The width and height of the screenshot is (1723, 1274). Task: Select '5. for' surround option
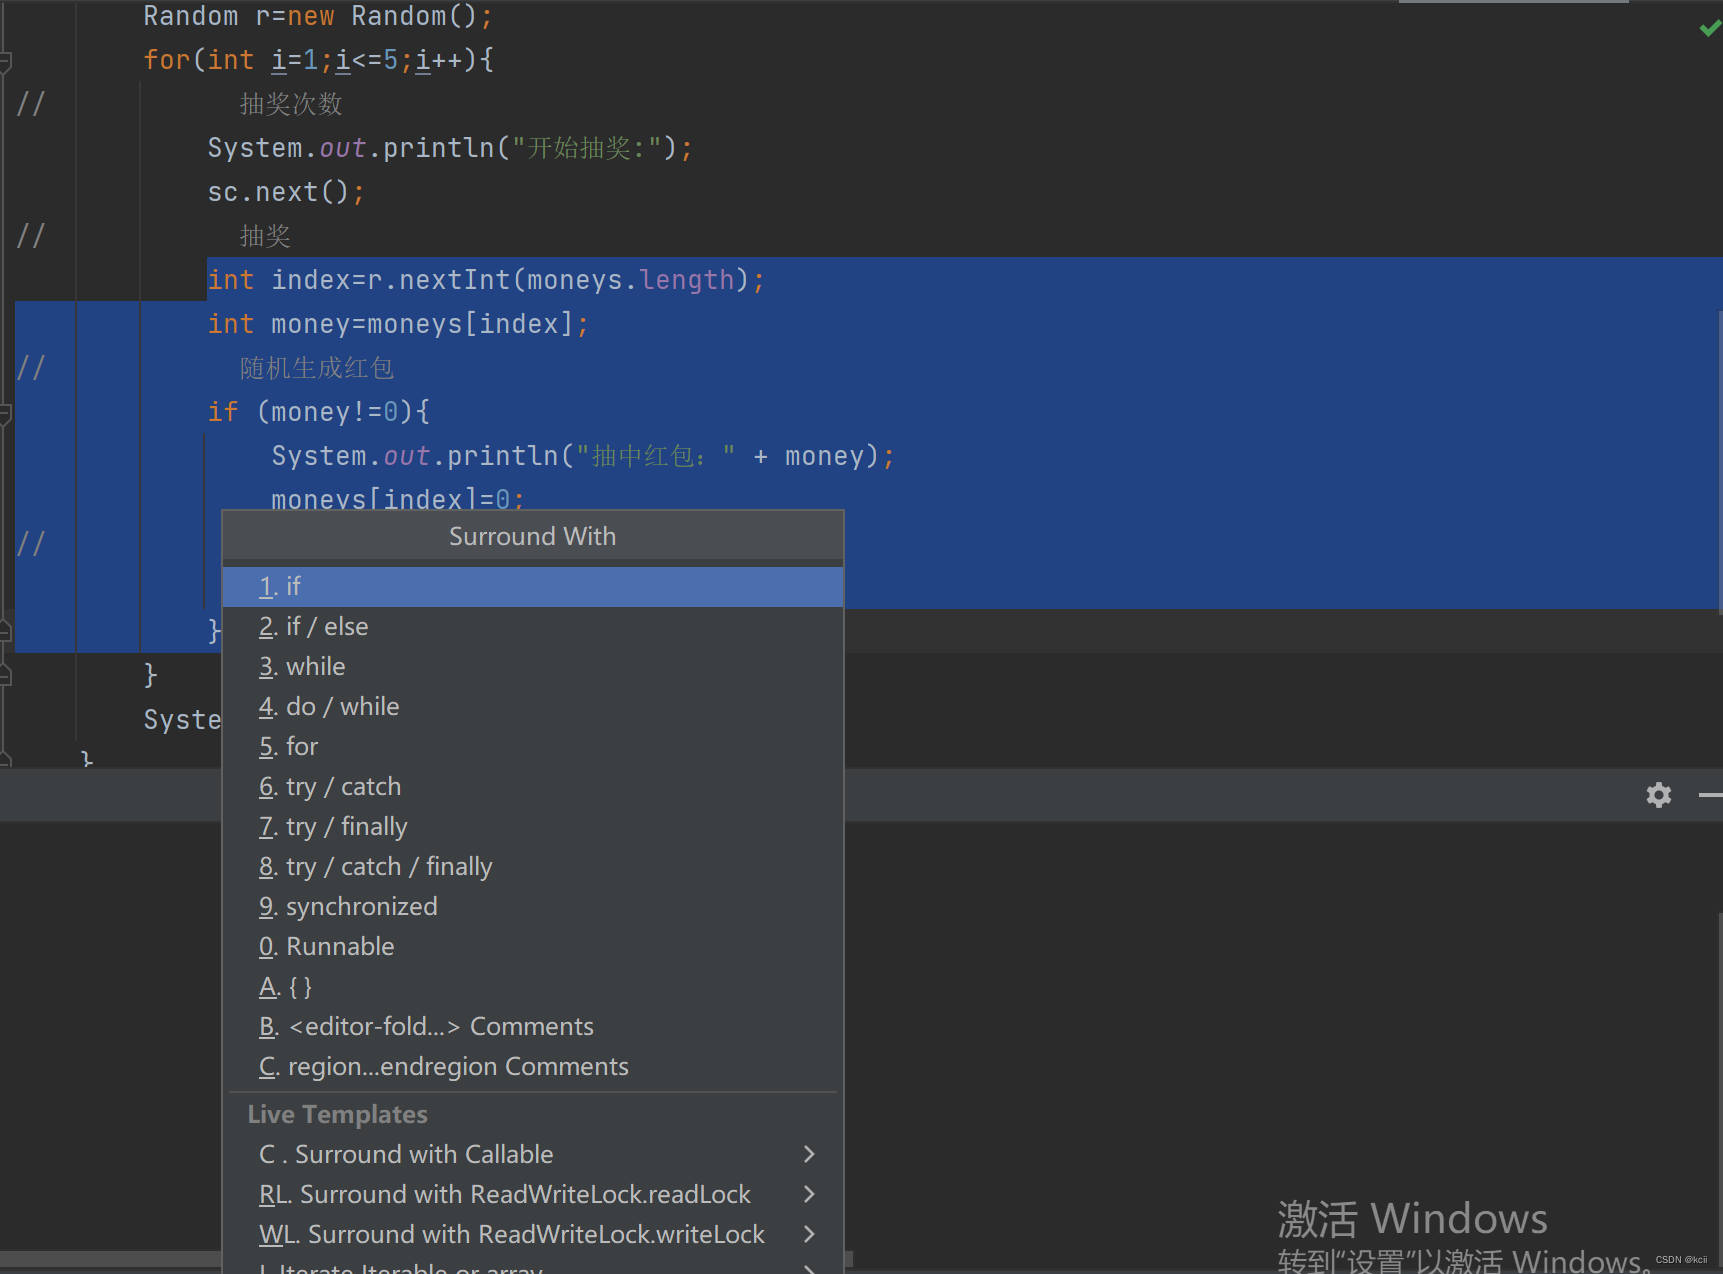(532, 746)
